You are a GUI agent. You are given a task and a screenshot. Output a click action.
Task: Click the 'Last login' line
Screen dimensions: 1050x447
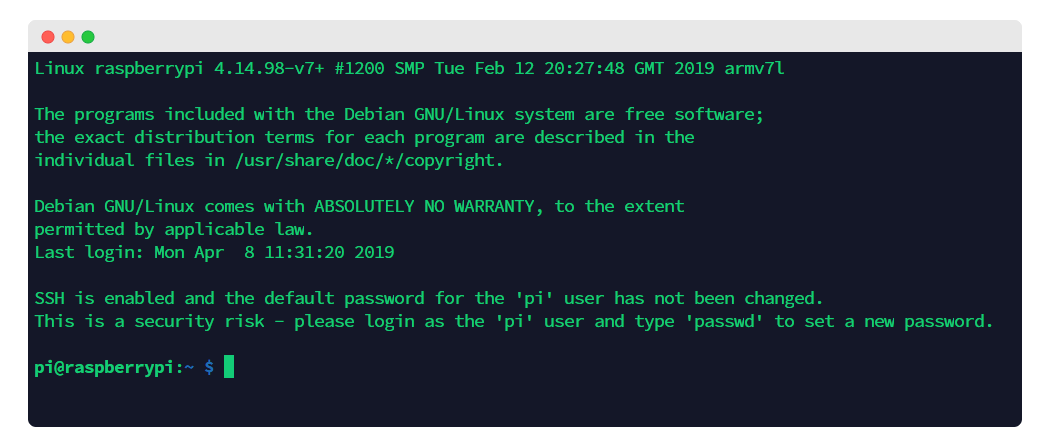point(214,252)
